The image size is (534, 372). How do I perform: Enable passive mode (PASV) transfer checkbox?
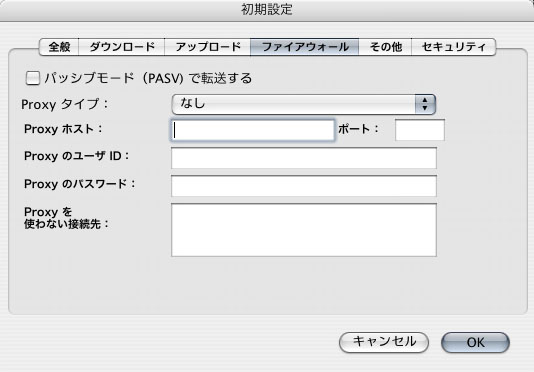click(33, 78)
